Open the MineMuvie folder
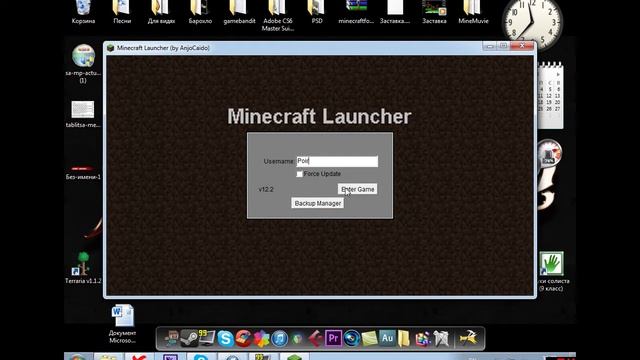The image size is (640, 360). coord(473,12)
